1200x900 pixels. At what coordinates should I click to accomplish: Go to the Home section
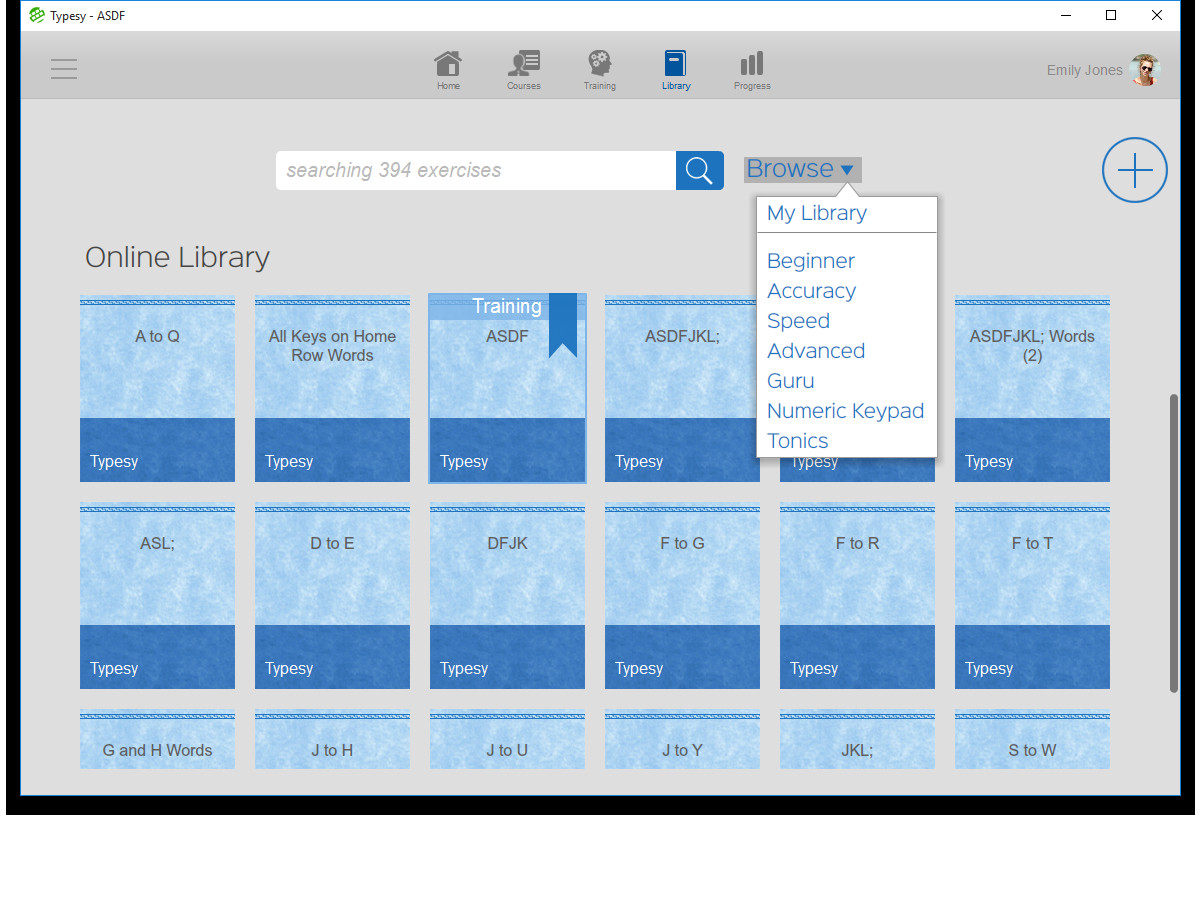(x=448, y=70)
